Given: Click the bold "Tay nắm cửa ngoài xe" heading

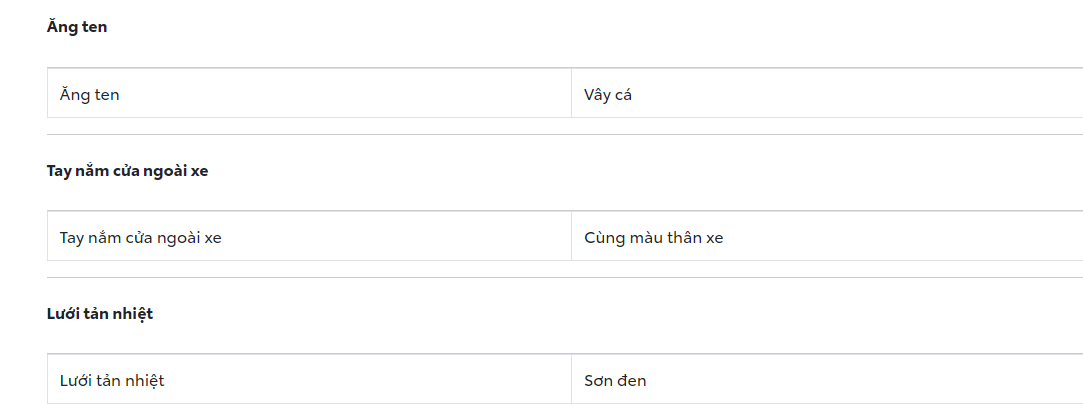Looking at the screenshot, I should [x=127, y=170].
